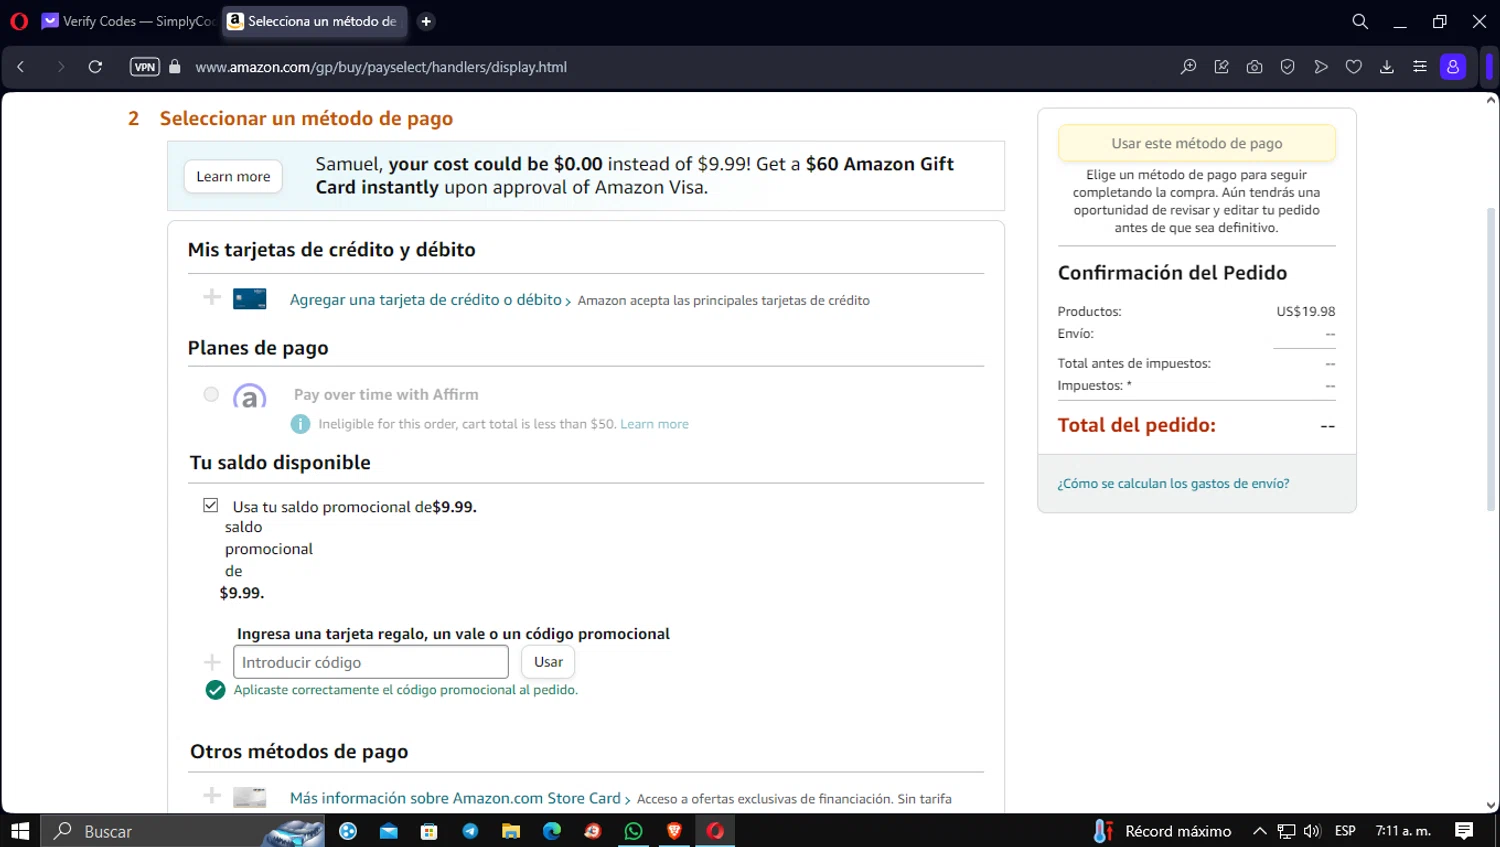Viewport: 1500px width, 847px height.
Task: Select Pay over time with Affirm radio
Action: (x=211, y=394)
